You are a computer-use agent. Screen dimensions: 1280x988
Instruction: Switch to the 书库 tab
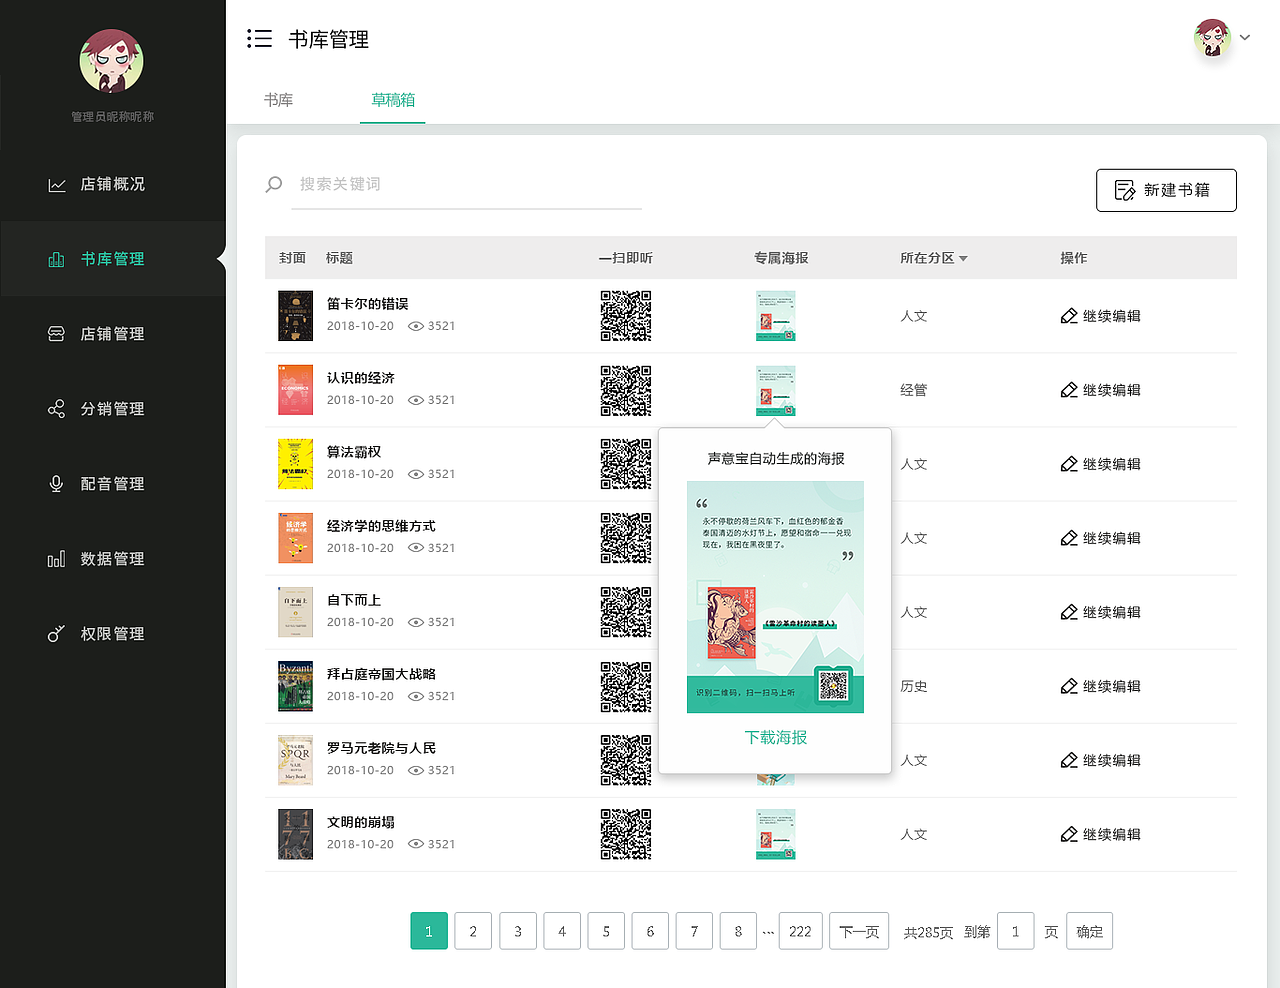(279, 100)
